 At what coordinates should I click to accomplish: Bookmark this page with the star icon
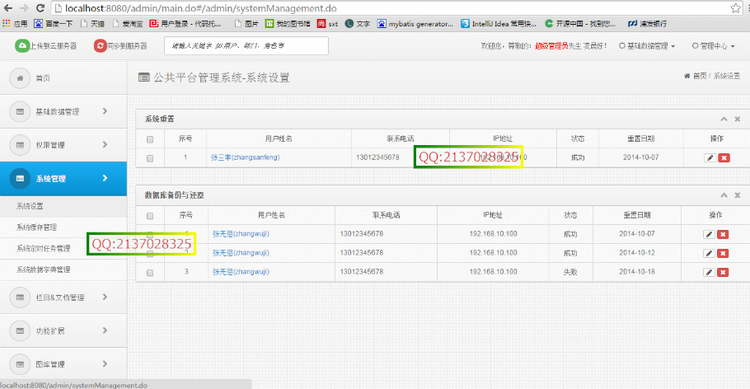(736, 8)
